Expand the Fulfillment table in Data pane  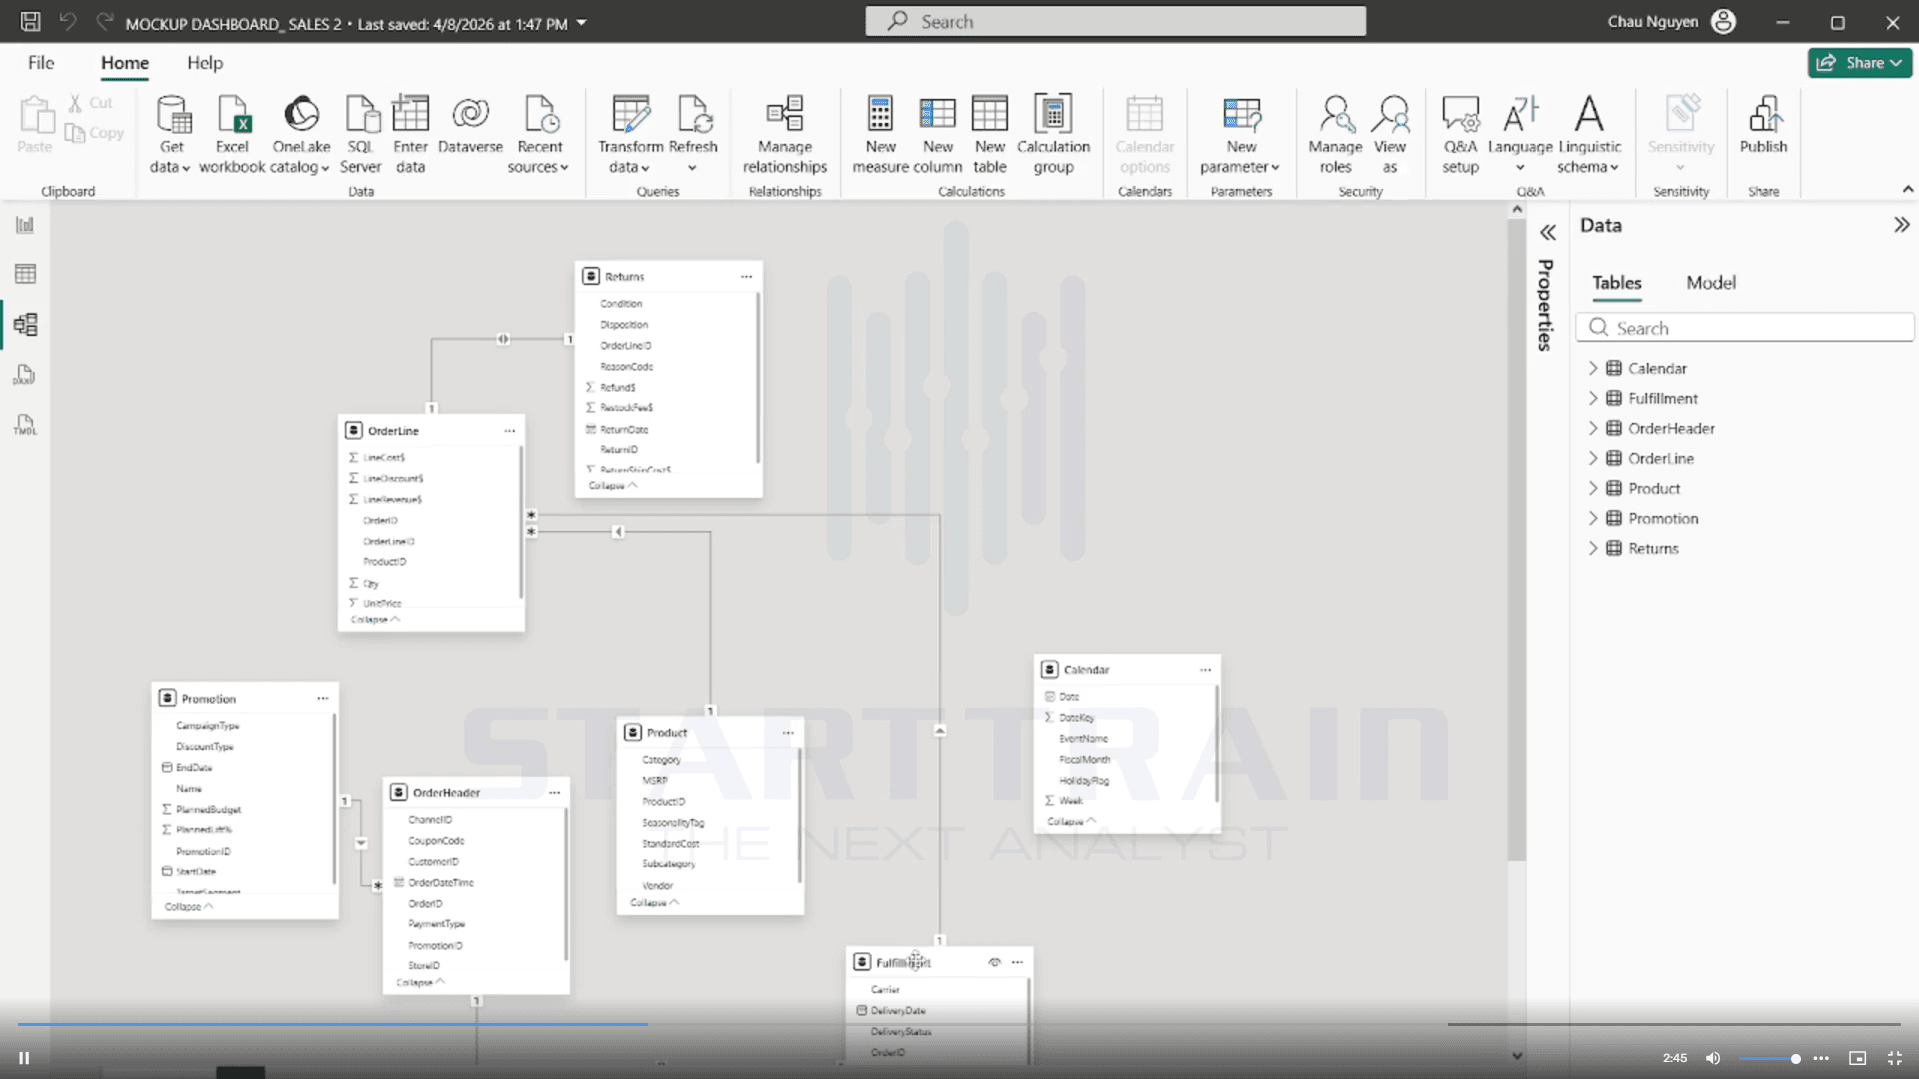[x=1593, y=398]
